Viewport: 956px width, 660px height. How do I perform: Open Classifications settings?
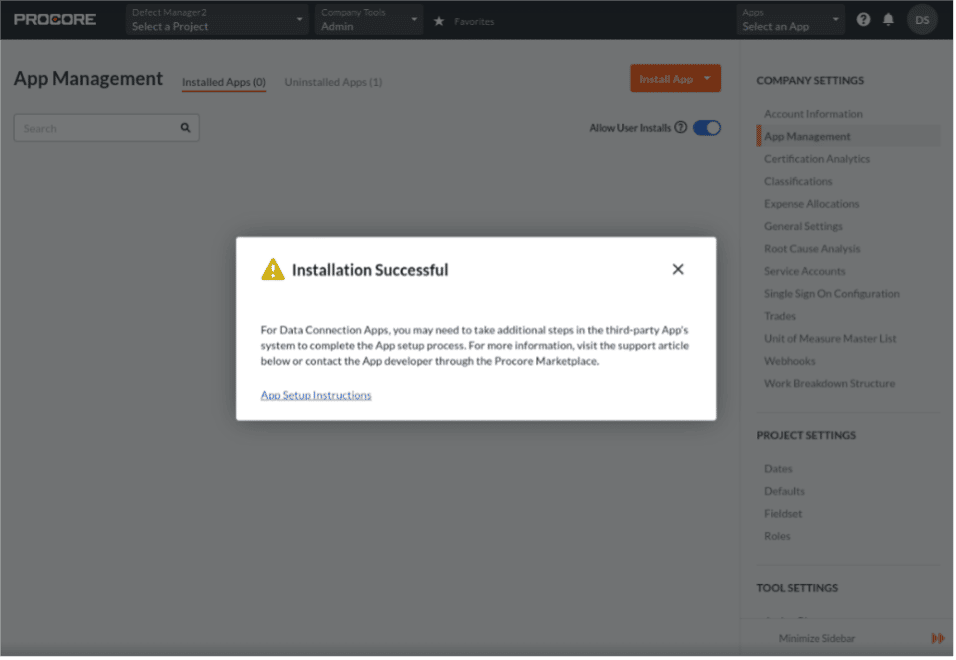tap(799, 182)
